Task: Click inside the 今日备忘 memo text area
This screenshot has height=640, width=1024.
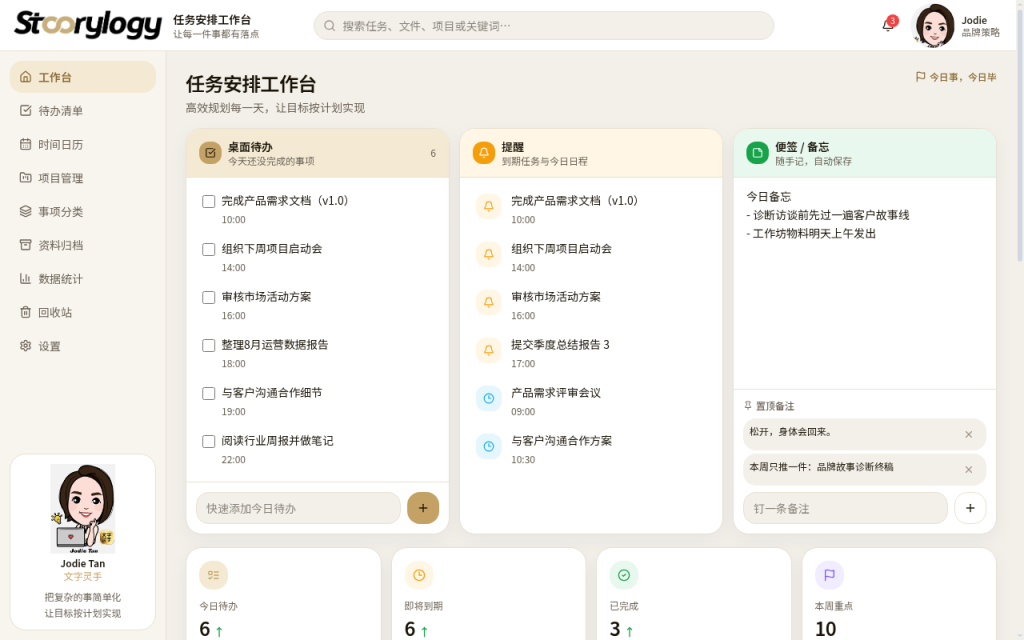Action: (865, 281)
